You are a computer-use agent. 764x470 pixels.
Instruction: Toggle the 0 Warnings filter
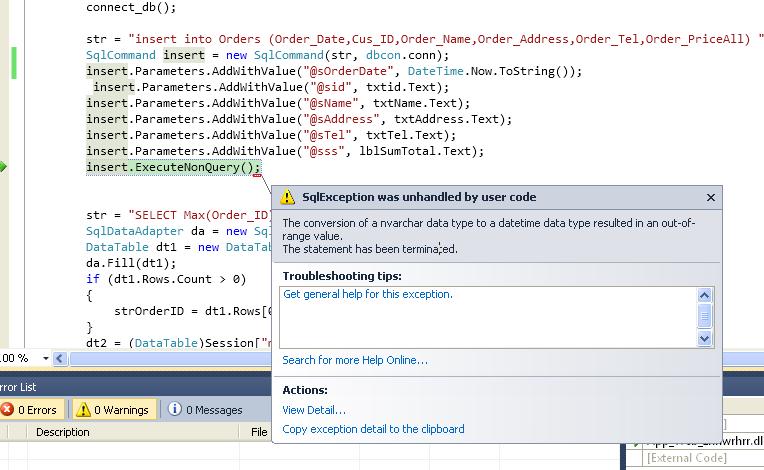pos(111,410)
